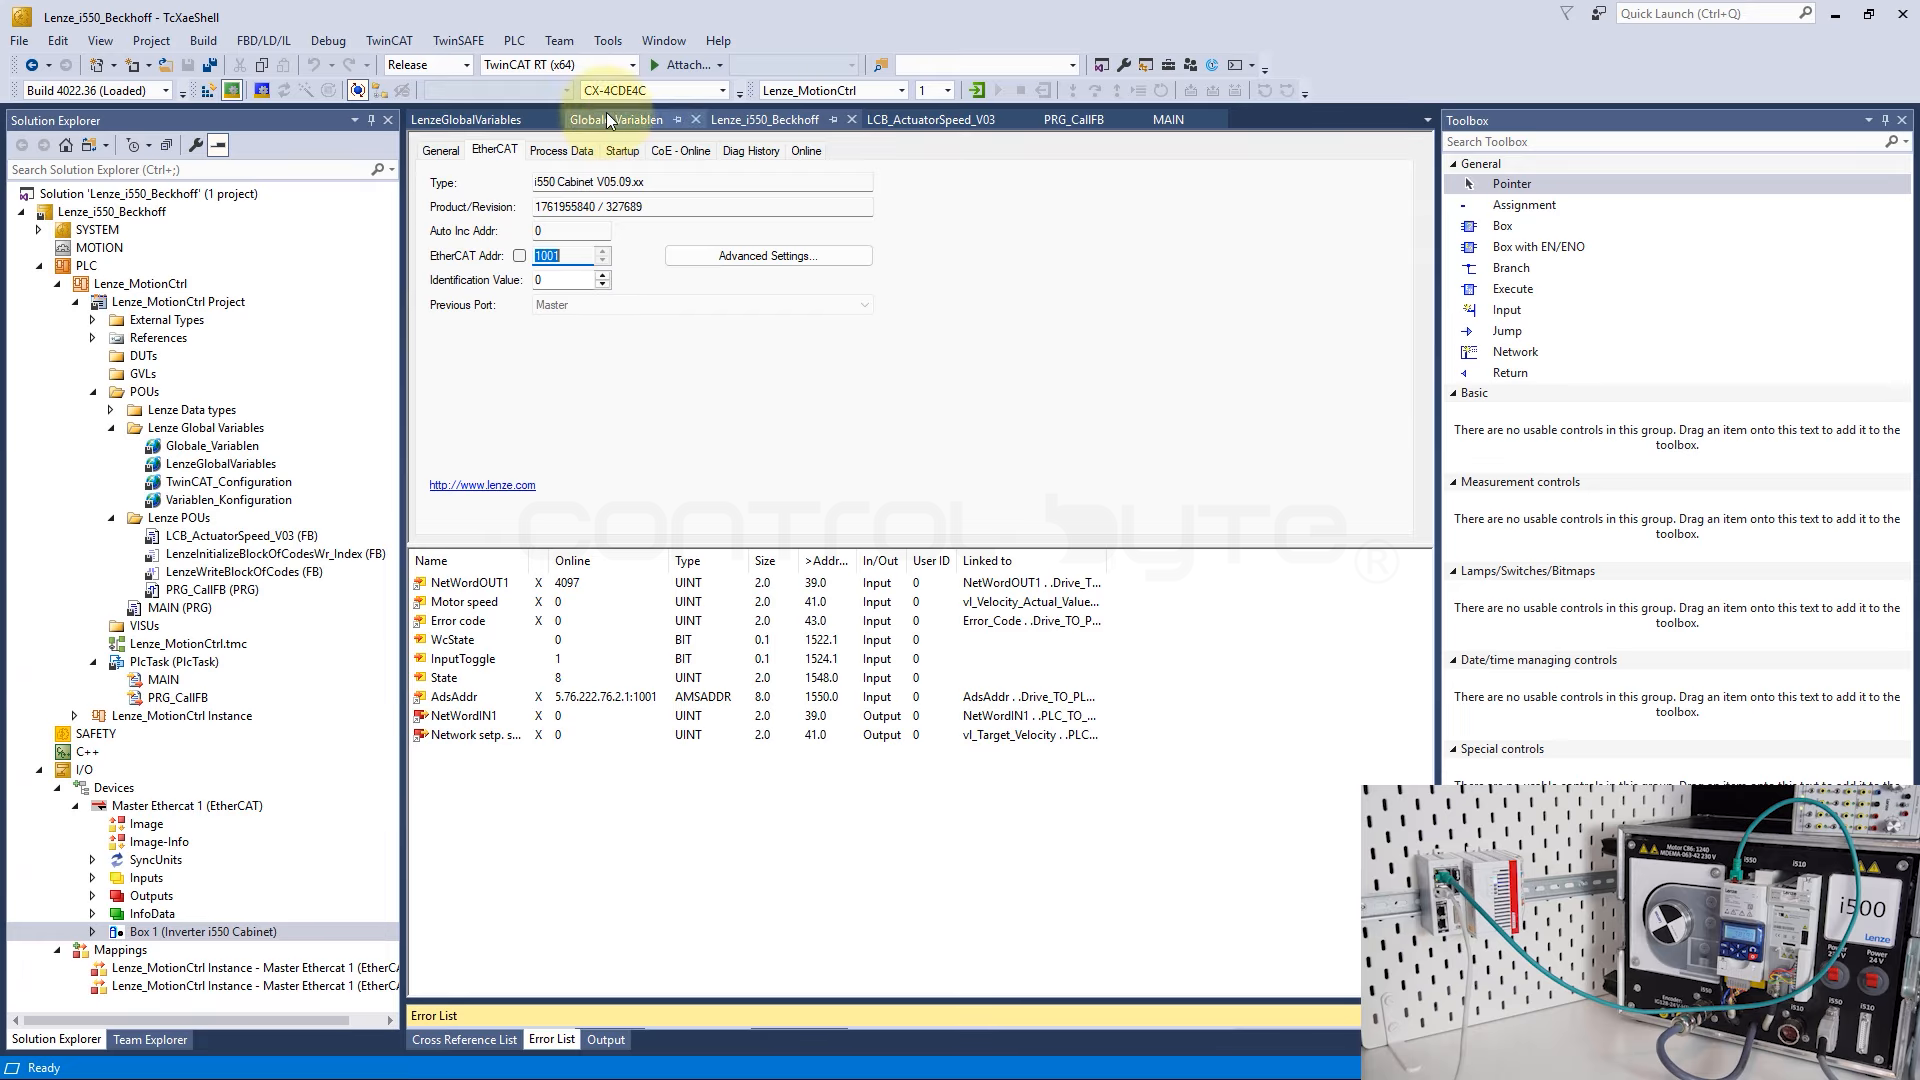Click the Toolbox search magnifier icon

pos(1891,142)
